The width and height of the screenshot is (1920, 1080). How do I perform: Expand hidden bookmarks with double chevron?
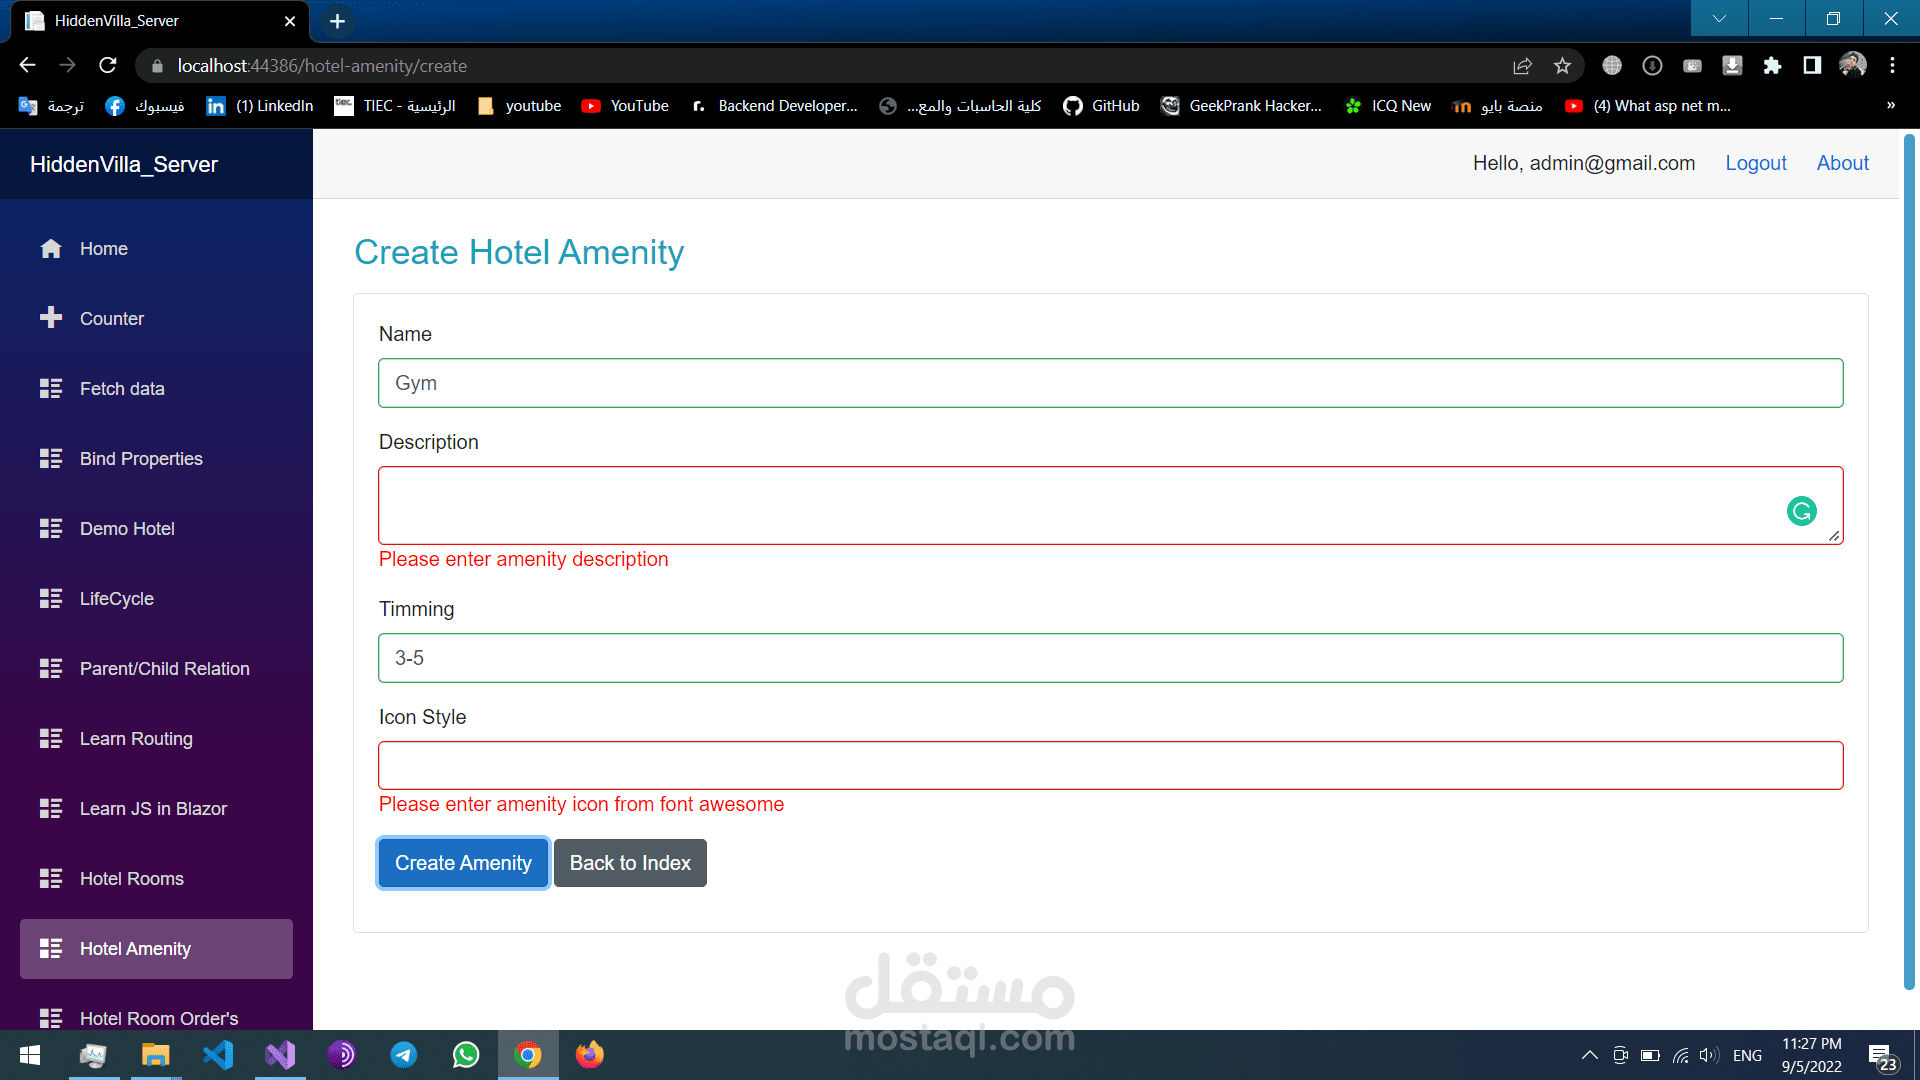coord(1890,105)
